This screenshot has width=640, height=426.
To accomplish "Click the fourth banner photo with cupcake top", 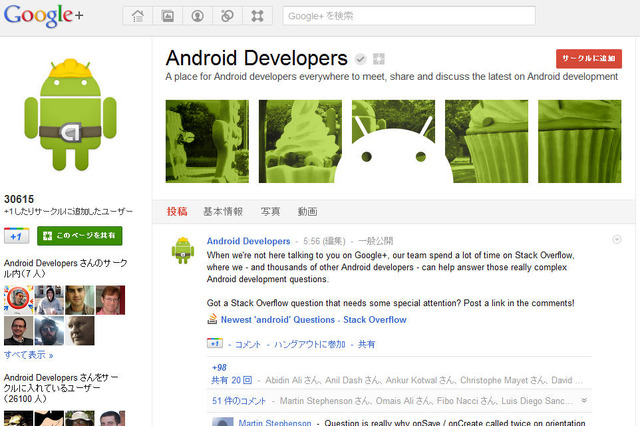I will pyautogui.click(x=487, y=141).
